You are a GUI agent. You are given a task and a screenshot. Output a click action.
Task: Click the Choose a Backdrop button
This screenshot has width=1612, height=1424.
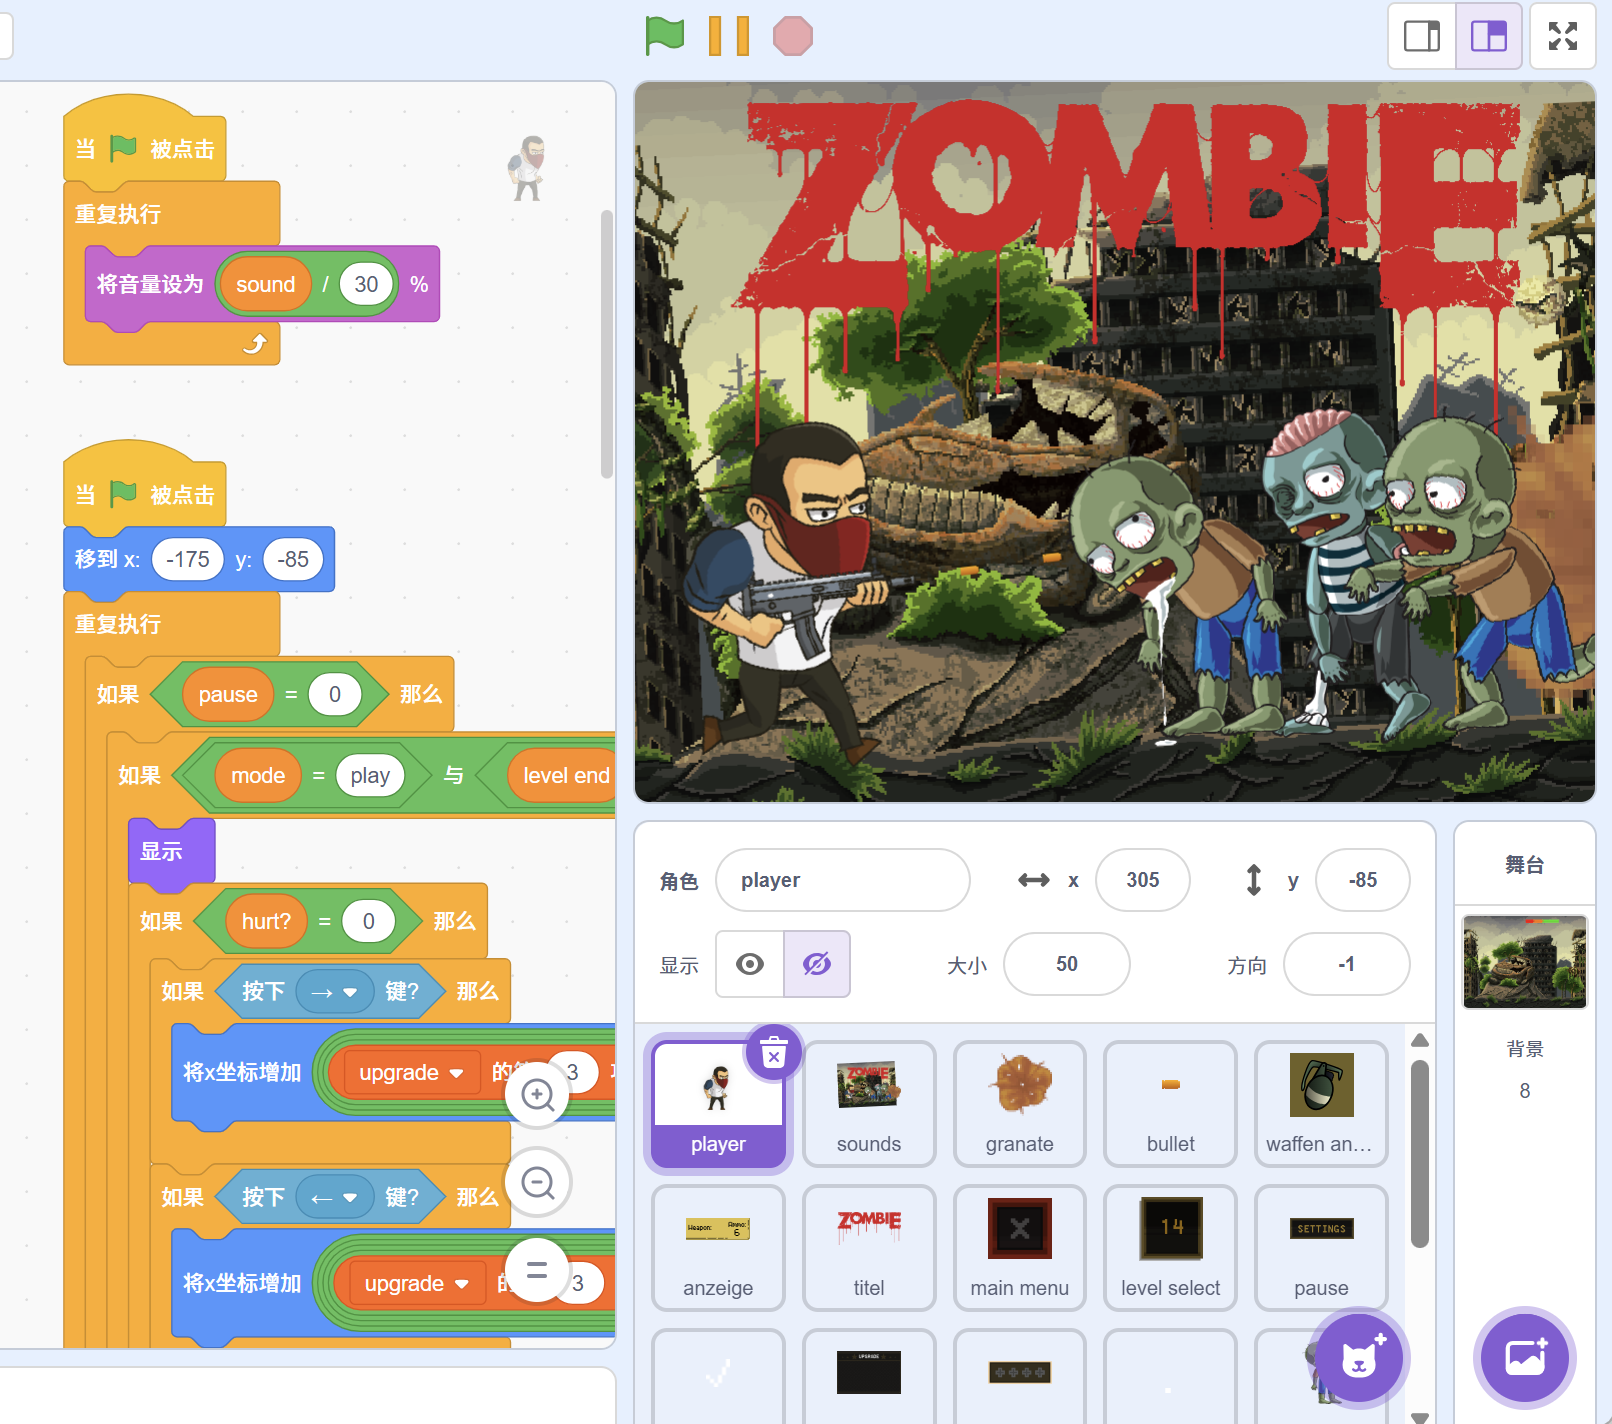tap(1524, 1357)
